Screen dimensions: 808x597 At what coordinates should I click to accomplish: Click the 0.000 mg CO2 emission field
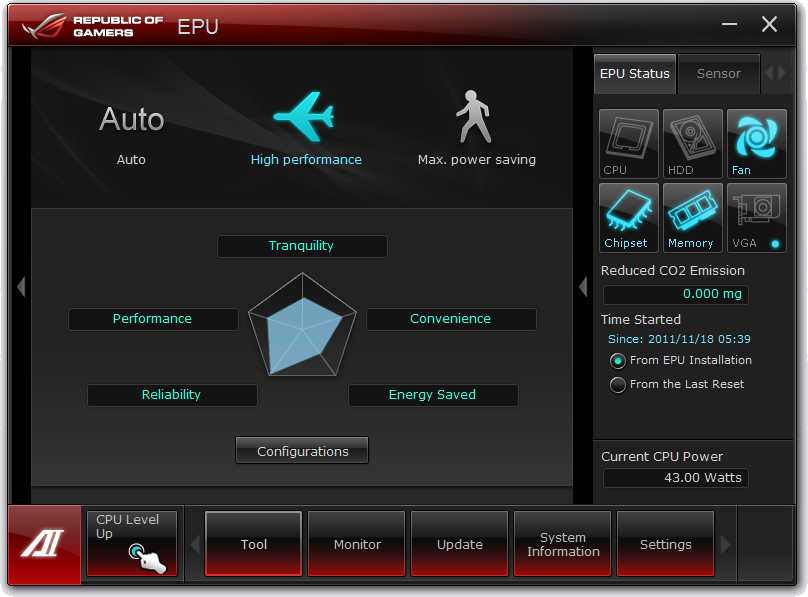676,295
